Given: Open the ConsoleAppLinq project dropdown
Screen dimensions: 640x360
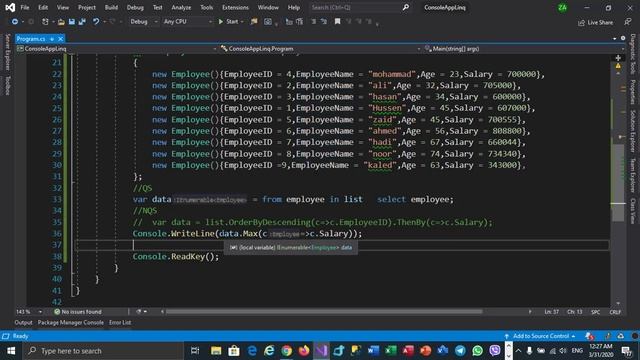Looking at the screenshot, I should (117, 49).
